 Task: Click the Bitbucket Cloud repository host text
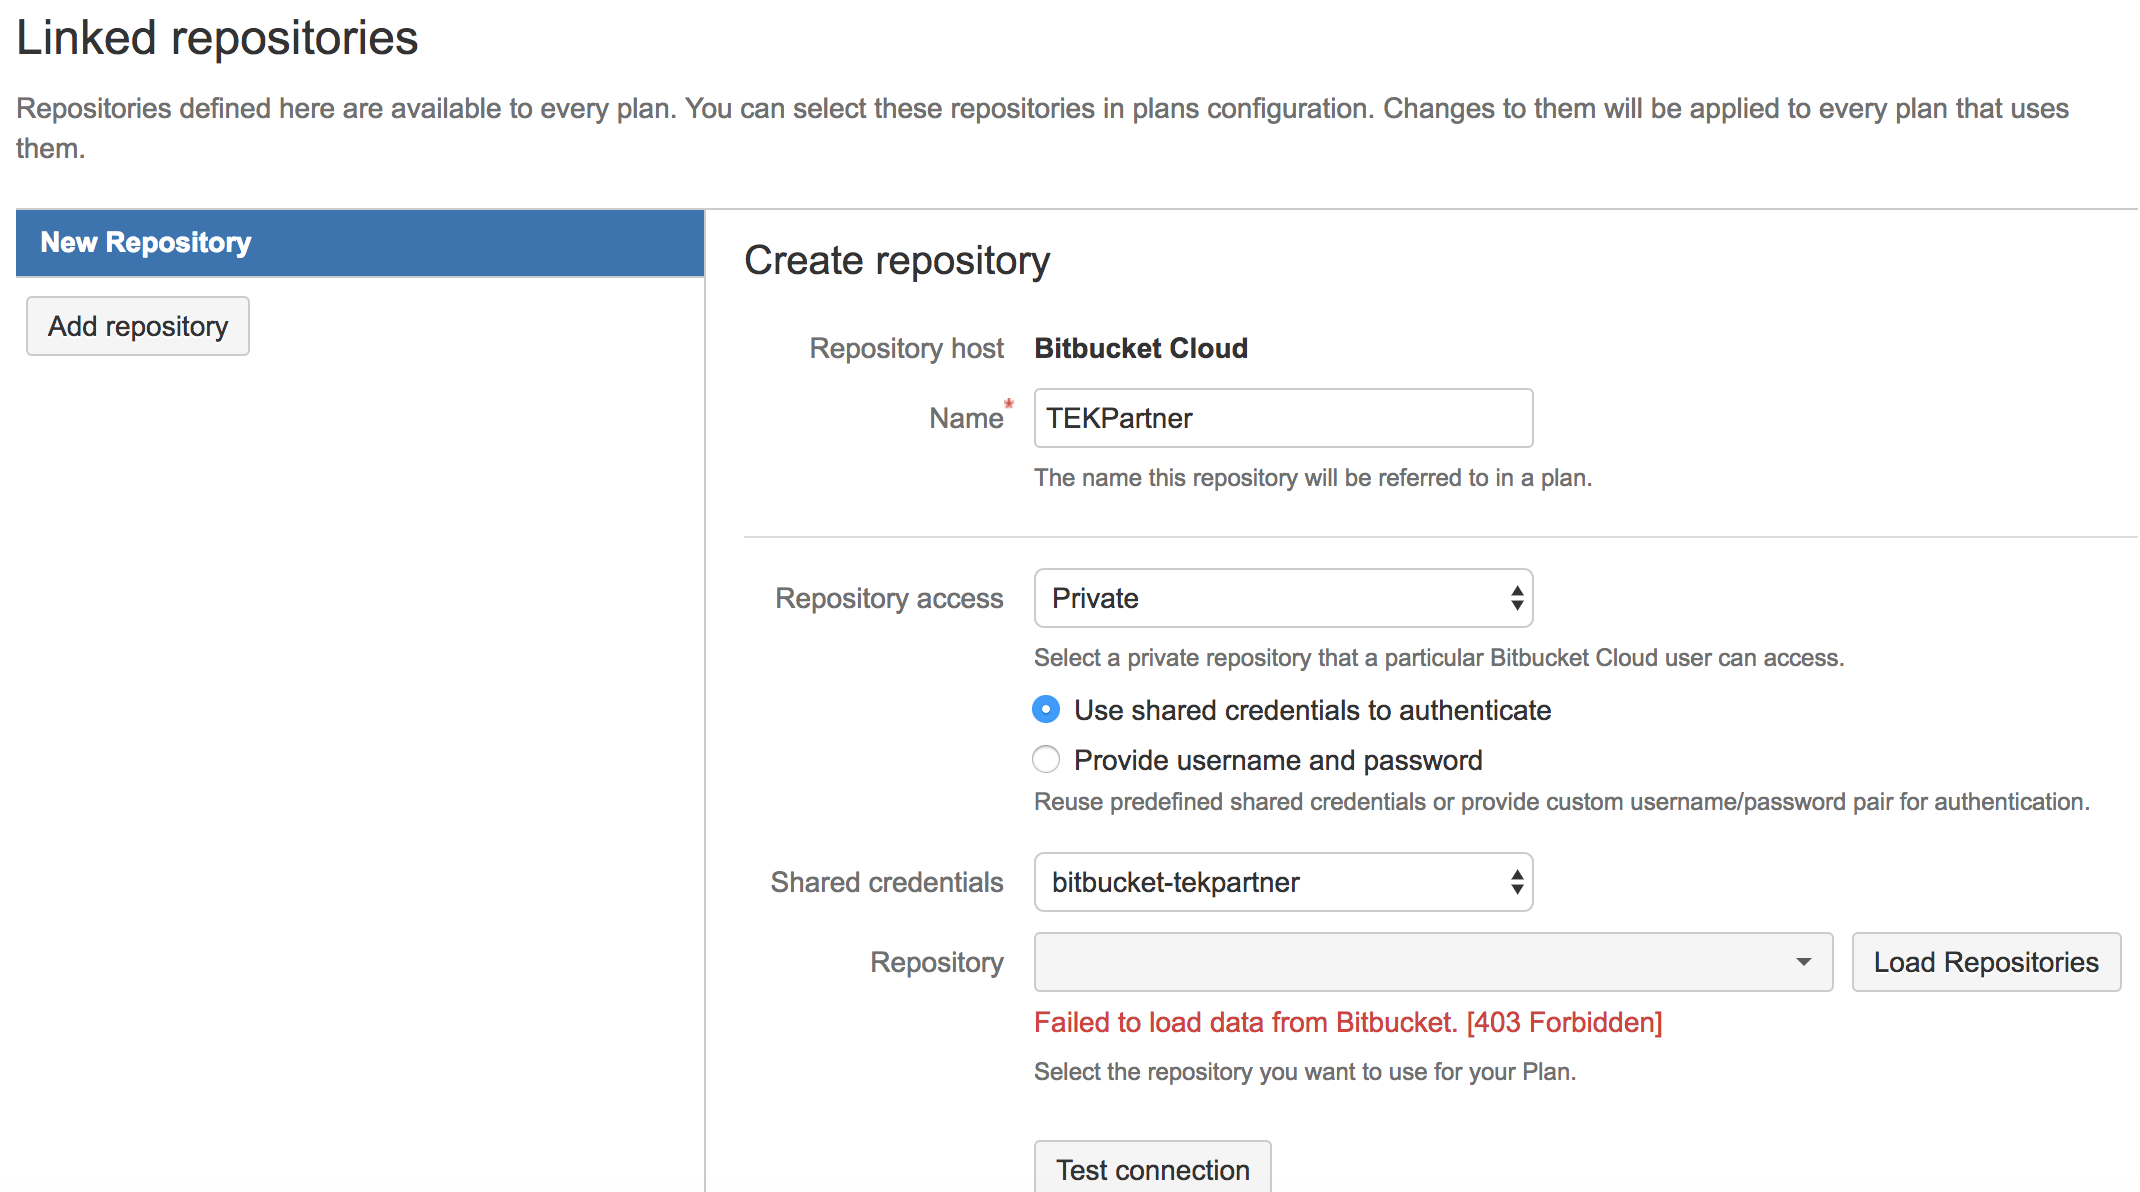1141,348
